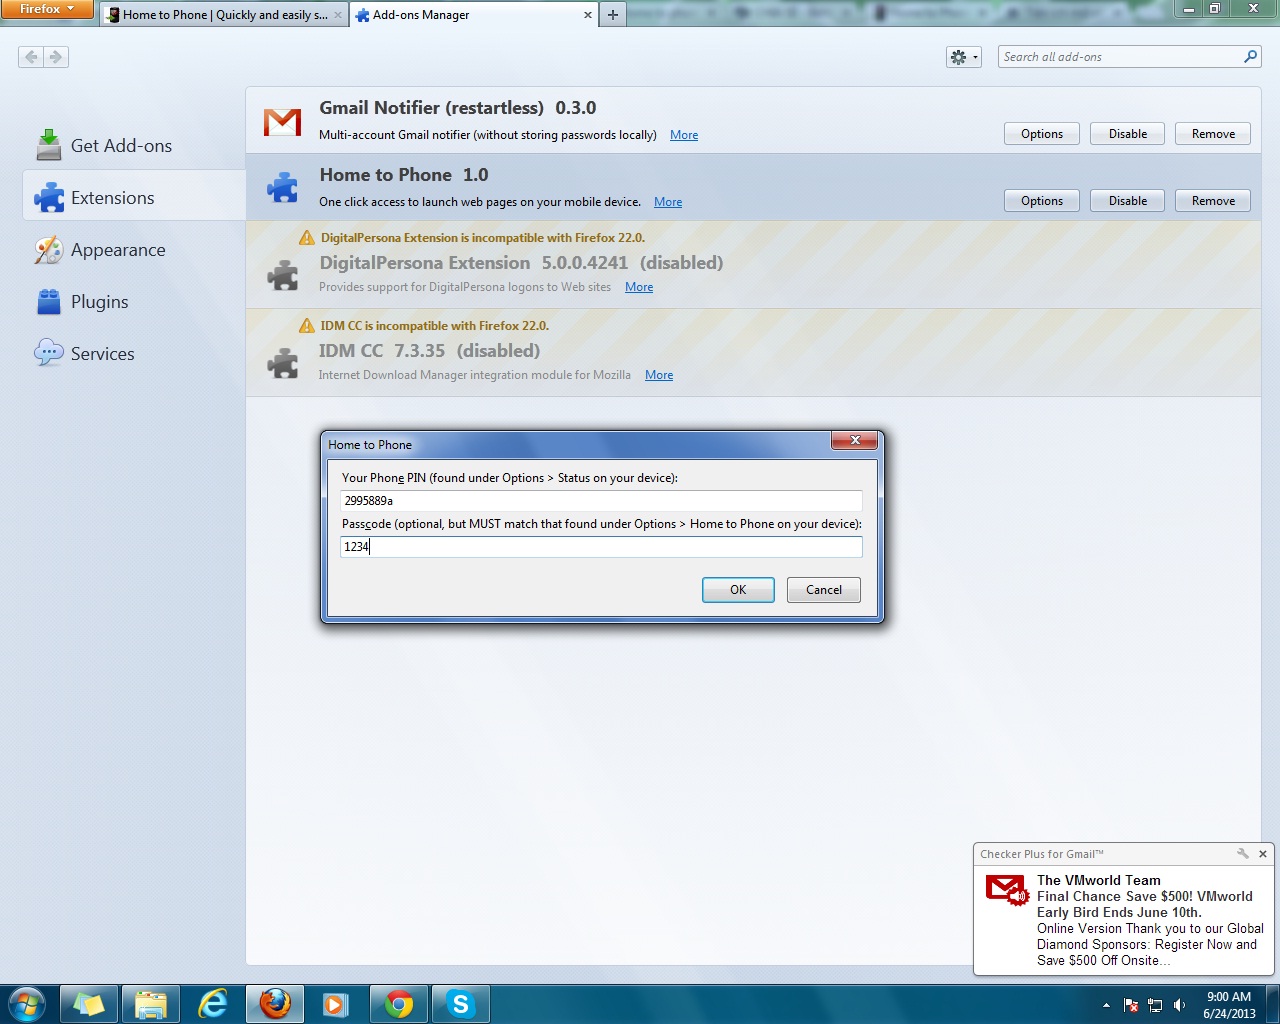Close the Home to Phone browser tab
Image resolution: width=1280 pixels, height=1024 pixels.
click(338, 15)
